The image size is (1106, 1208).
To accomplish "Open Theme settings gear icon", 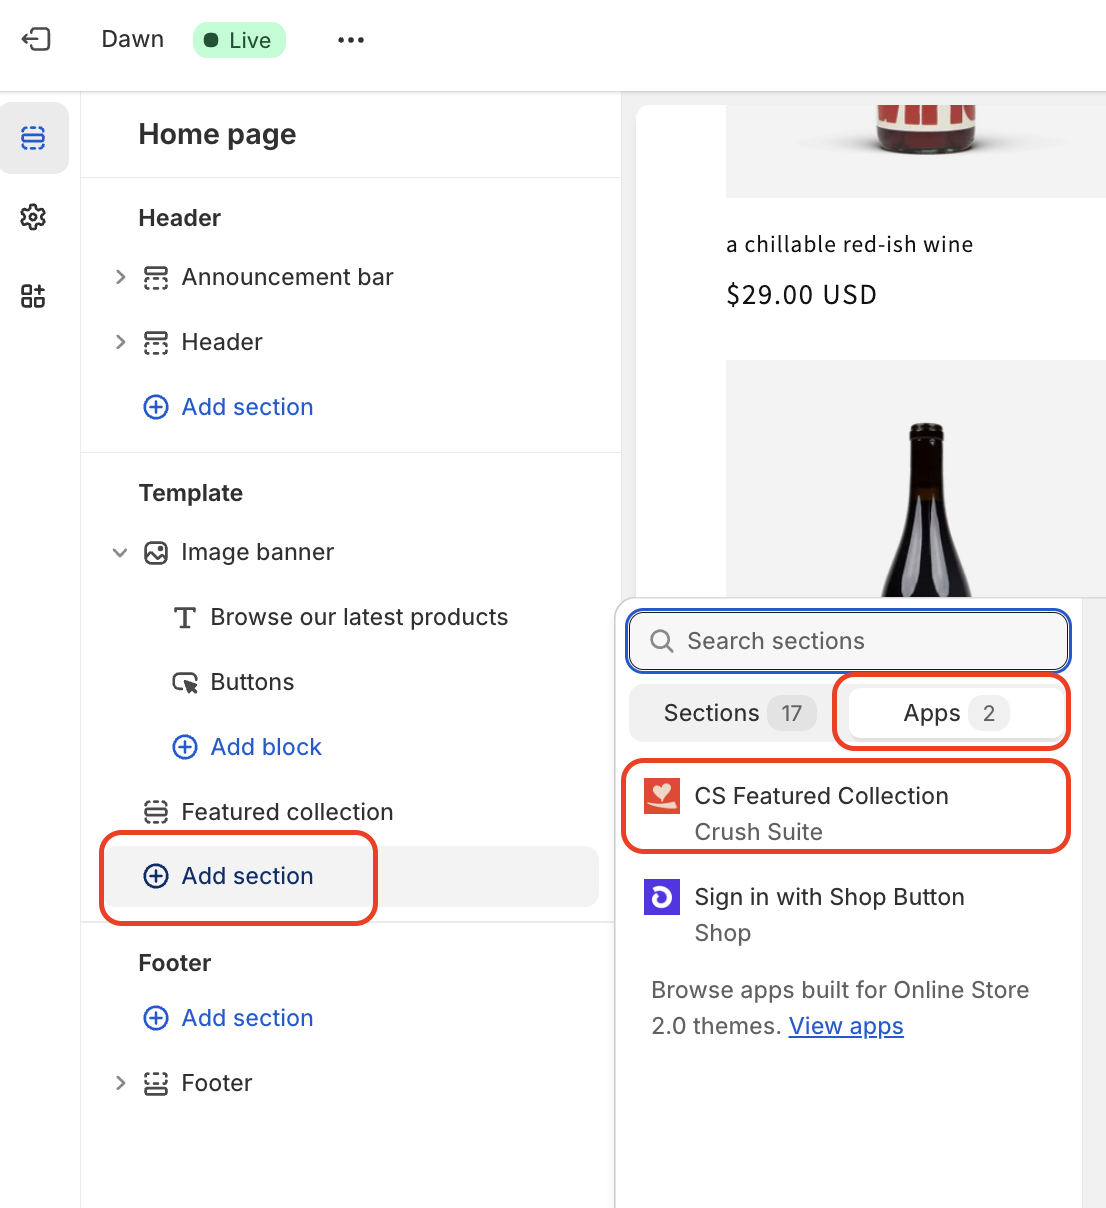I will (x=33, y=217).
